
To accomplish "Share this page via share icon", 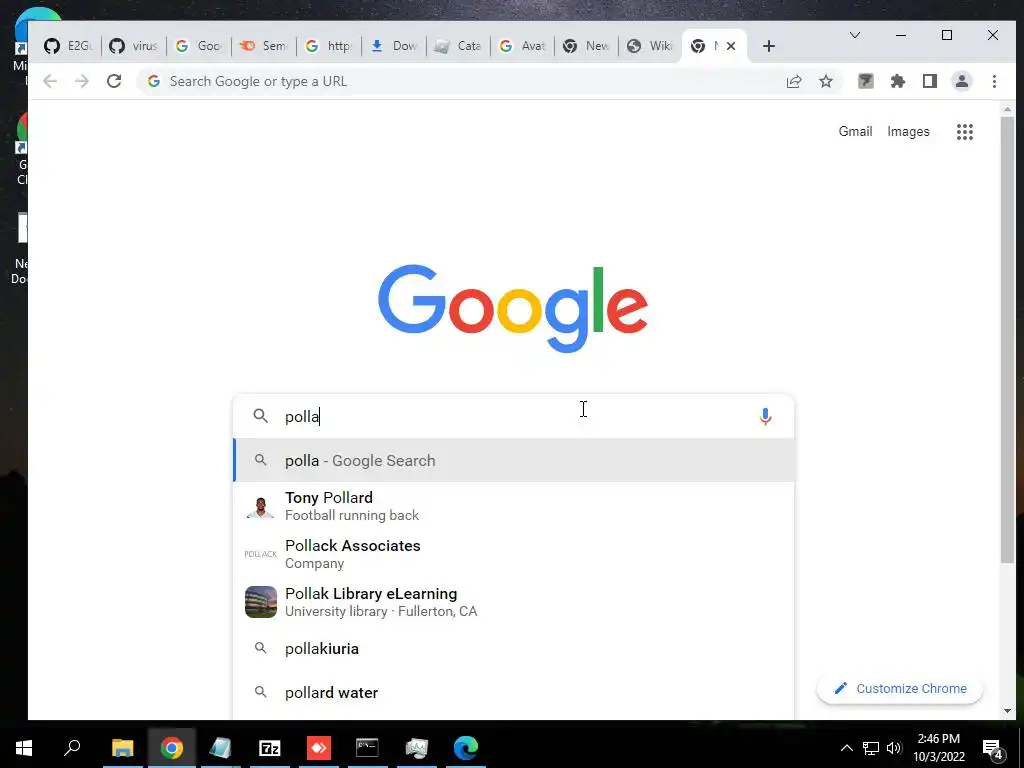I will [794, 81].
